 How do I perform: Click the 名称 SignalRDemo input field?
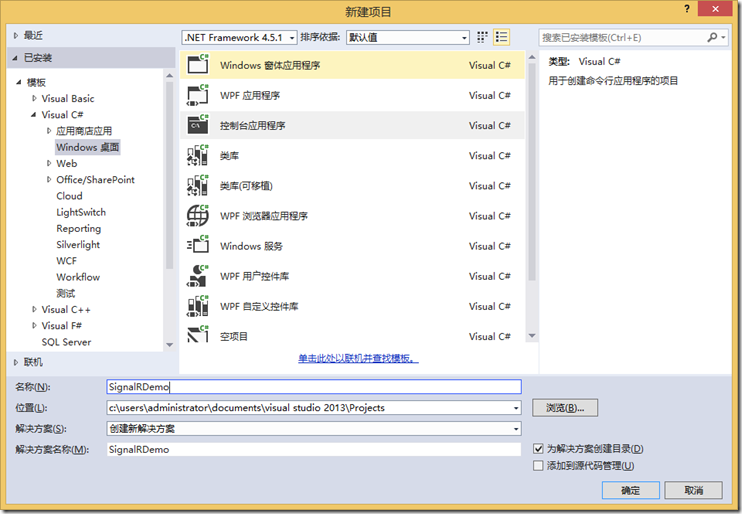[x=314, y=387]
